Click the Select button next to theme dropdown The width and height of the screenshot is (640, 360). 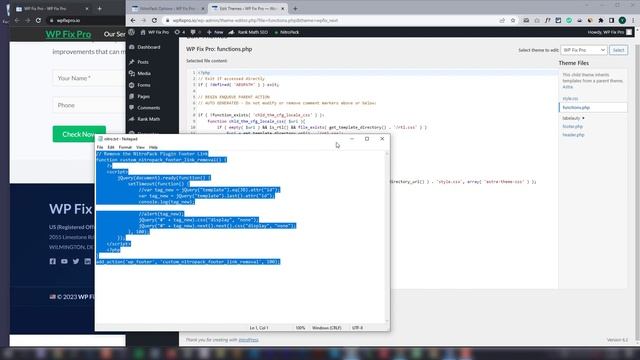tap(618, 50)
